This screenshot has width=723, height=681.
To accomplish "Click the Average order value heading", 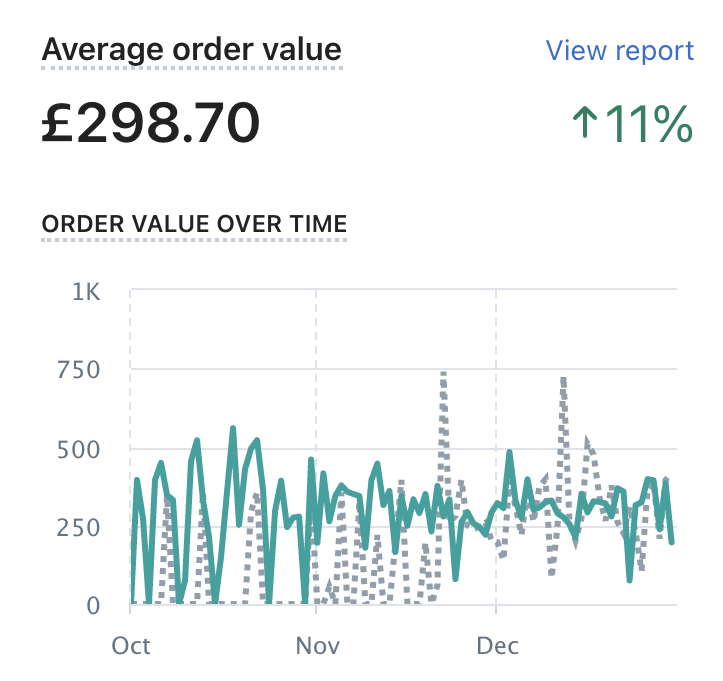I will [x=191, y=49].
